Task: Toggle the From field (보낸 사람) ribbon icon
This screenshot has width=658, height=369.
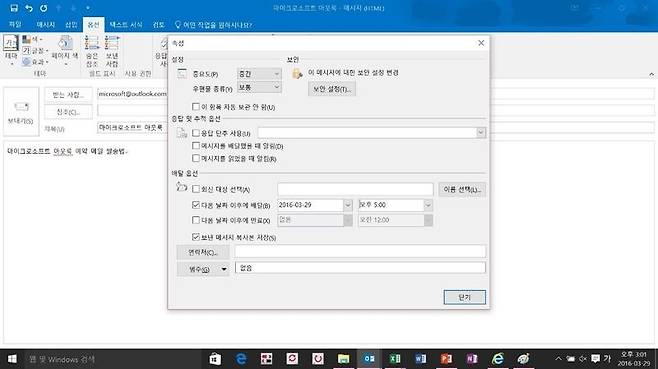Action: click(x=112, y=43)
